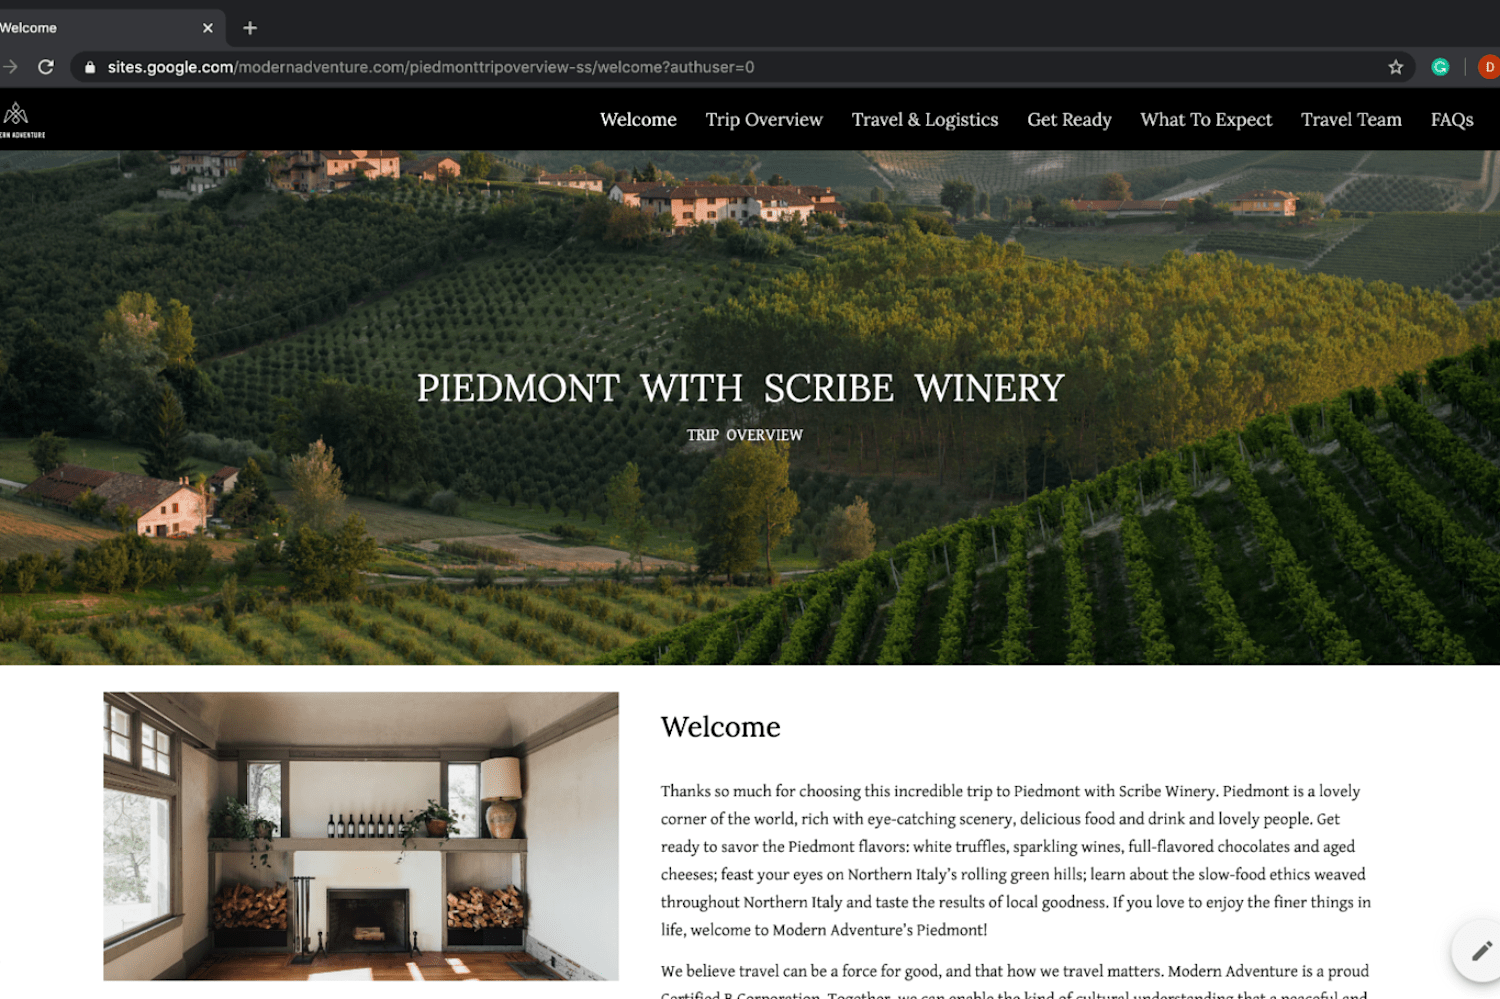Visit the Travel Team page

pyautogui.click(x=1351, y=120)
